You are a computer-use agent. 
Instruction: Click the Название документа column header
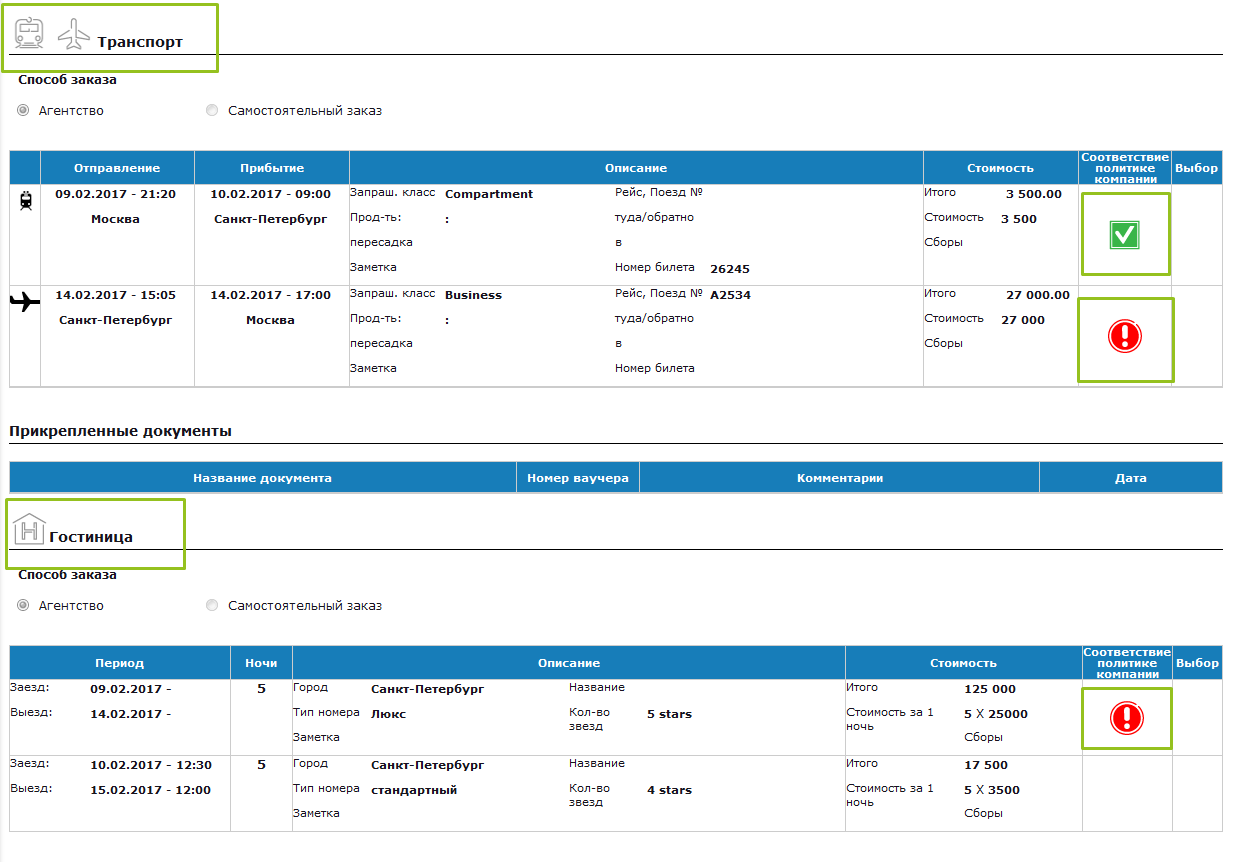(262, 478)
